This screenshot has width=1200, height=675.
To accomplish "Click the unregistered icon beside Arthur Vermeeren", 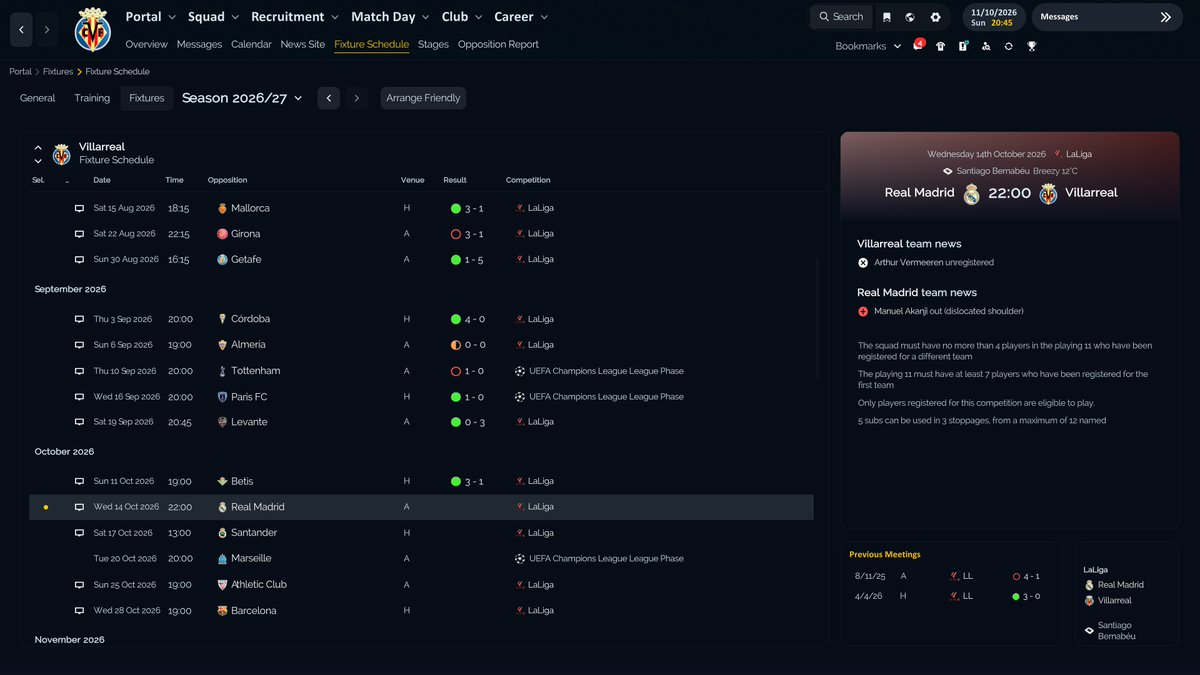I will [863, 263].
